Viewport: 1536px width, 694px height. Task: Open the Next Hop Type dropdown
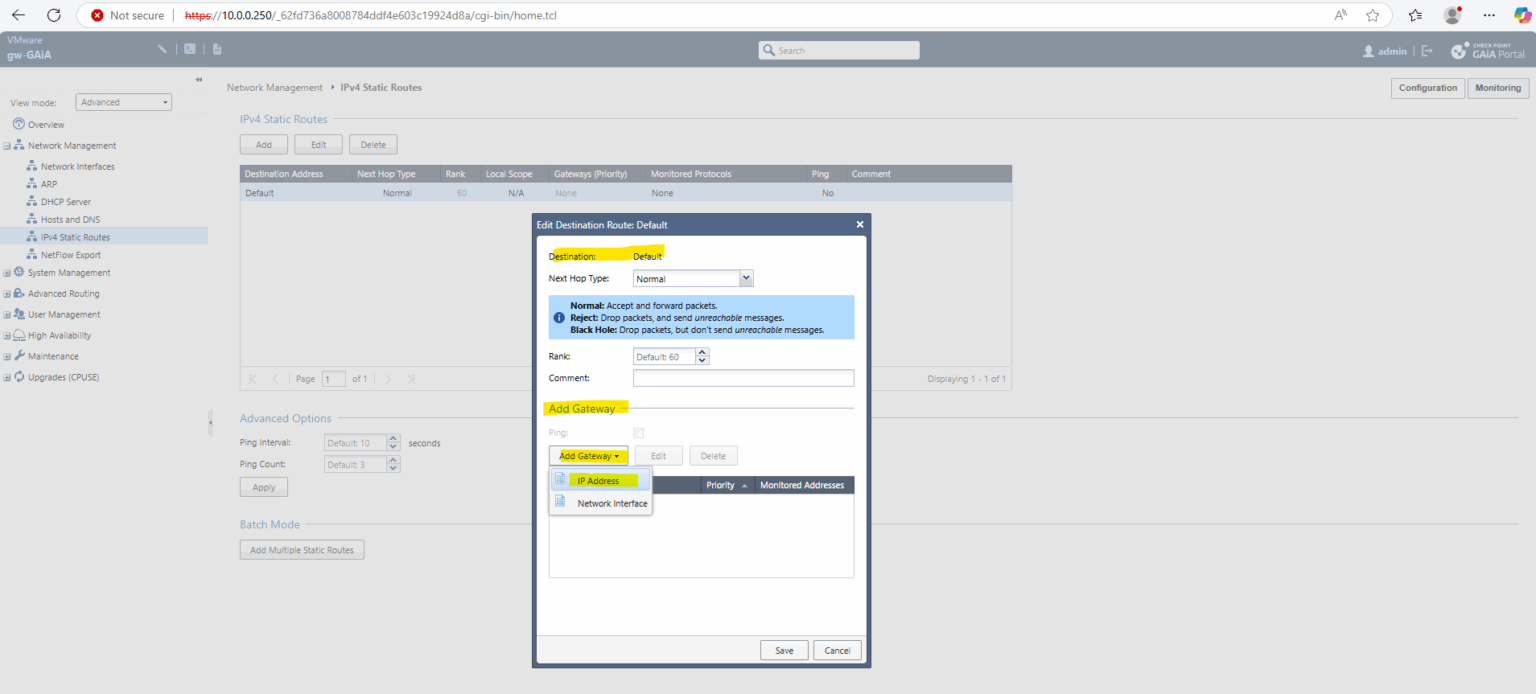click(x=745, y=277)
